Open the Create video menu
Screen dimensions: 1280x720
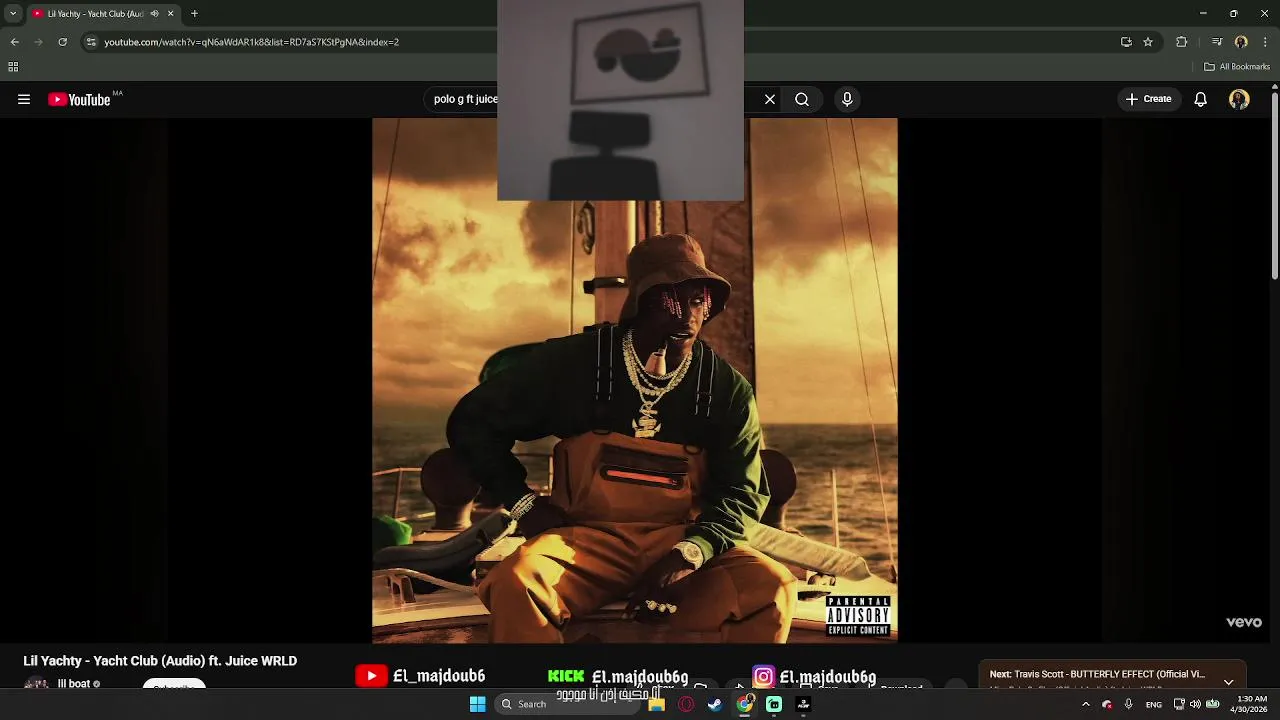[1148, 99]
